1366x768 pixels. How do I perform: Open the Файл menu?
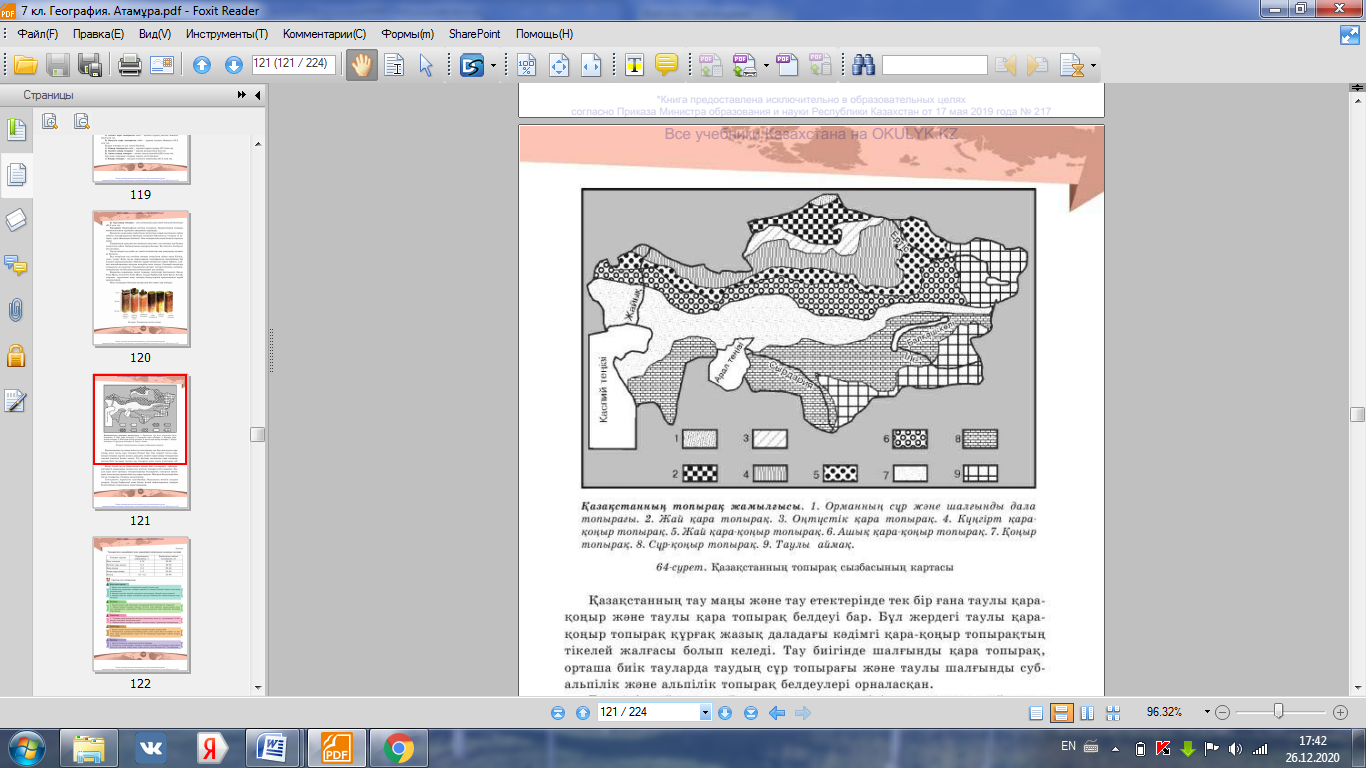(x=38, y=33)
